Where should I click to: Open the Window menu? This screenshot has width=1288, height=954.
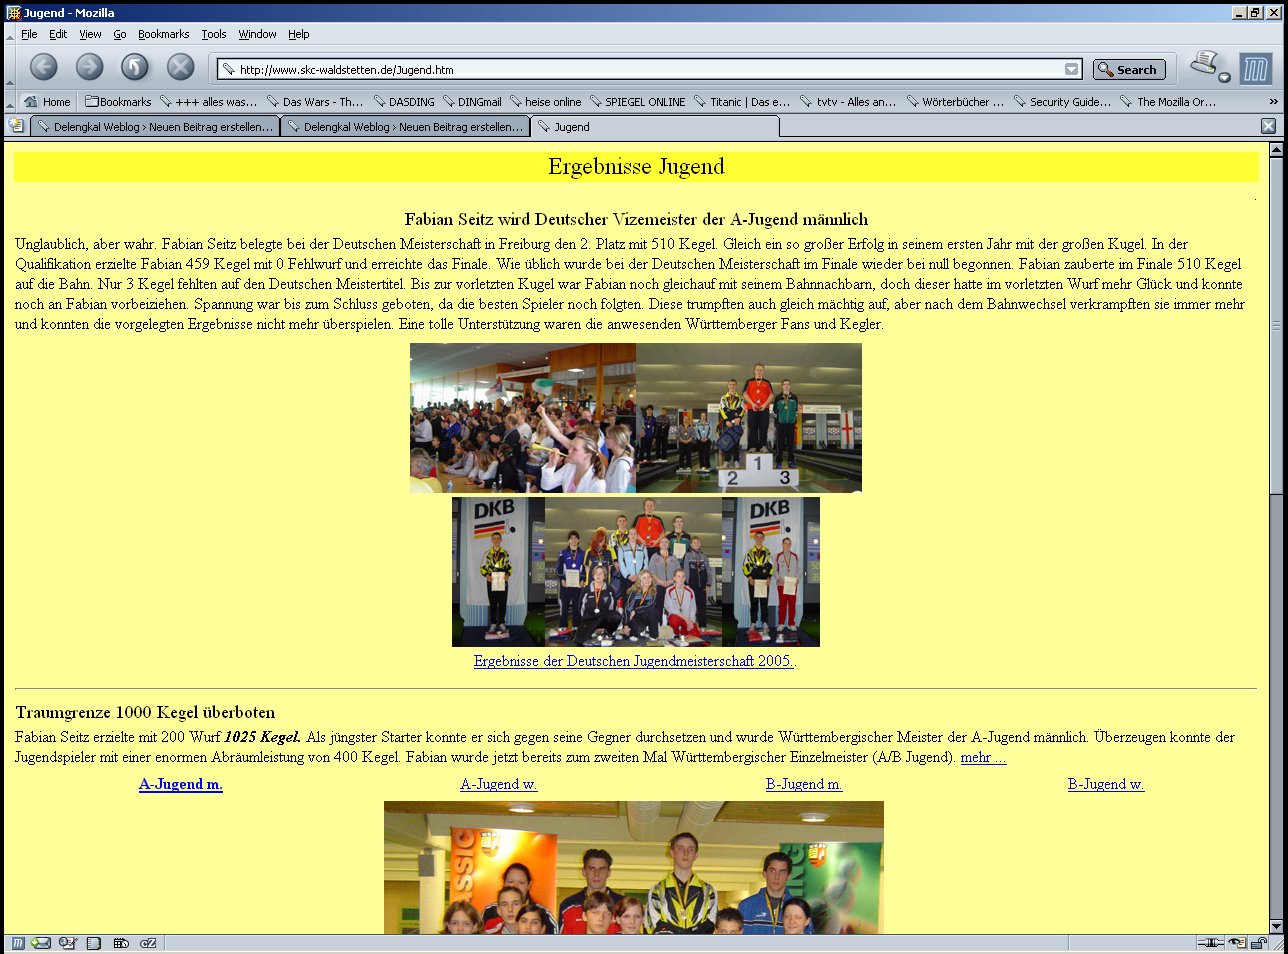(257, 34)
